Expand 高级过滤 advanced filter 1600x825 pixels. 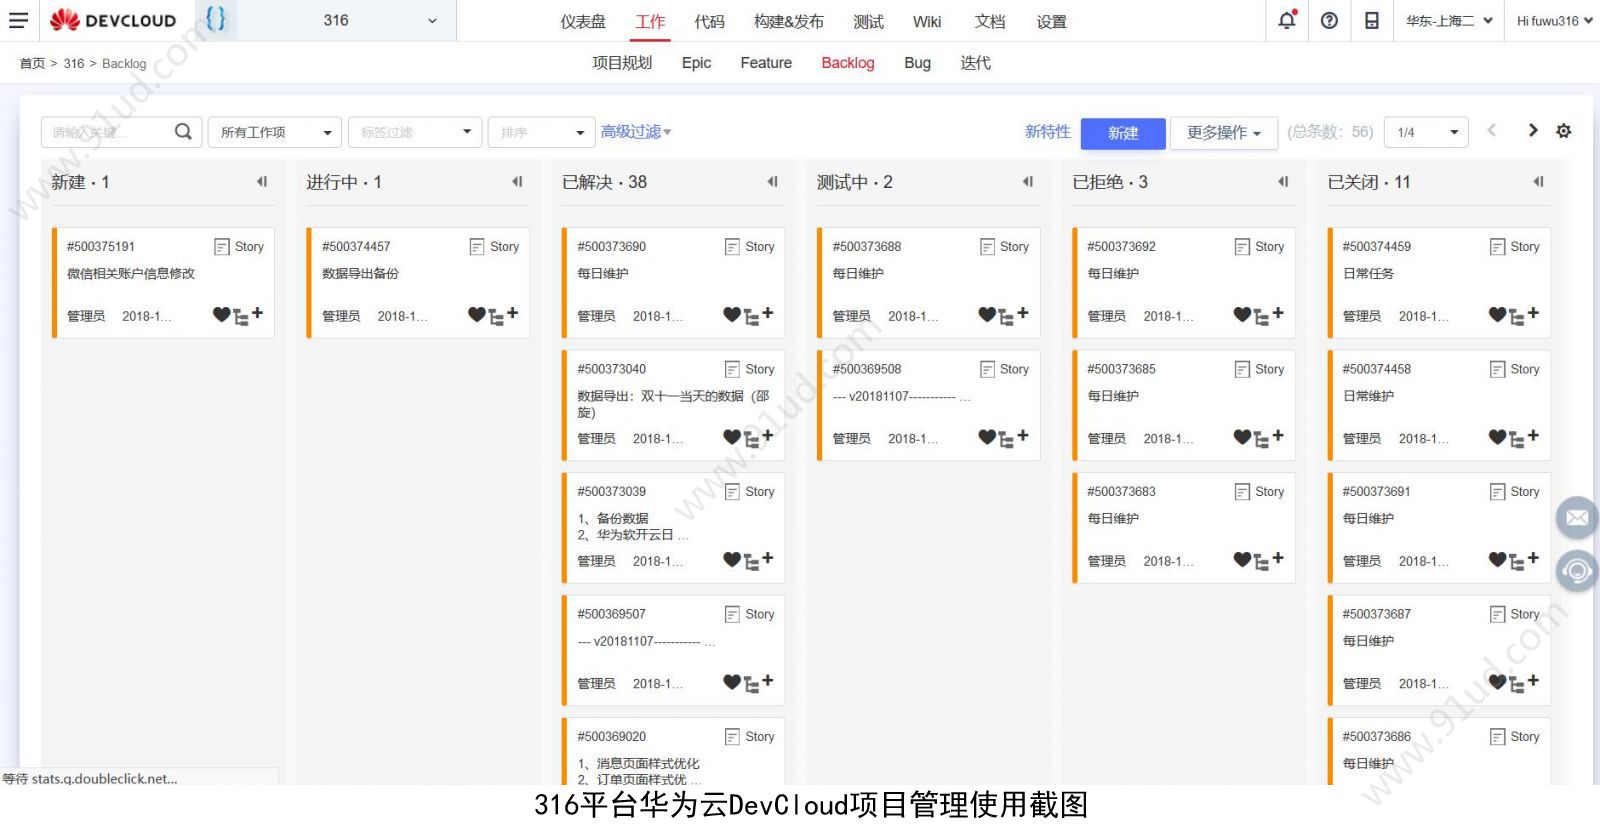click(x=636, y=131)
